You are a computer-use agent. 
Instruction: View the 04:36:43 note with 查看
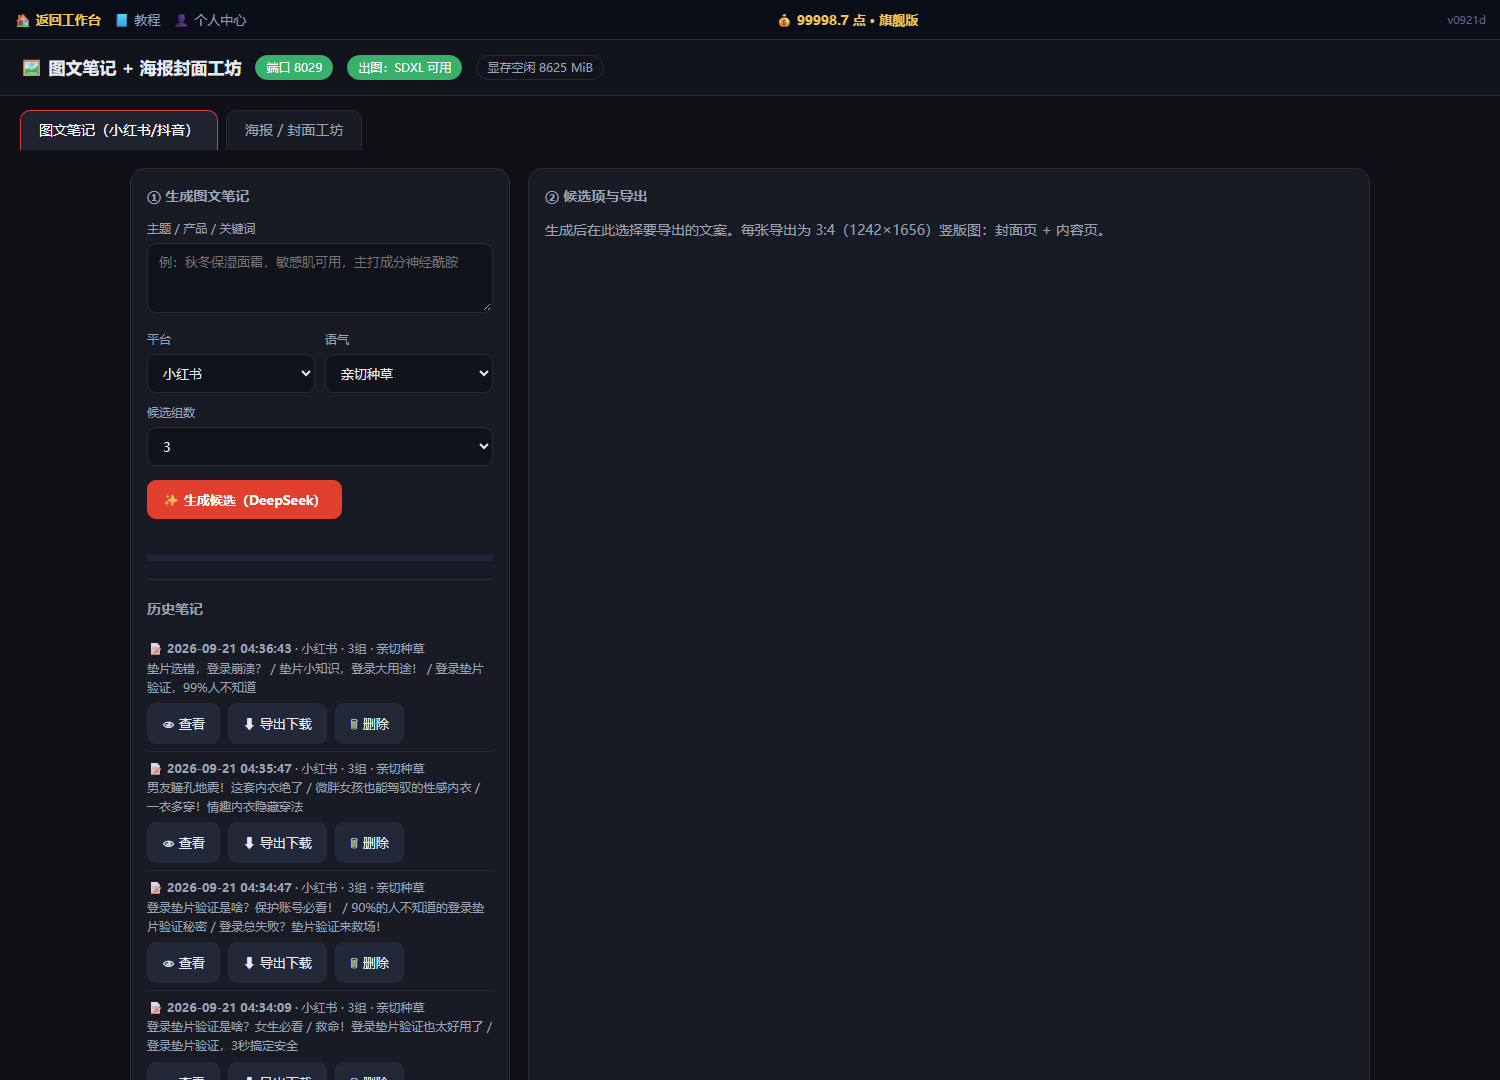(x=183, y=724)
